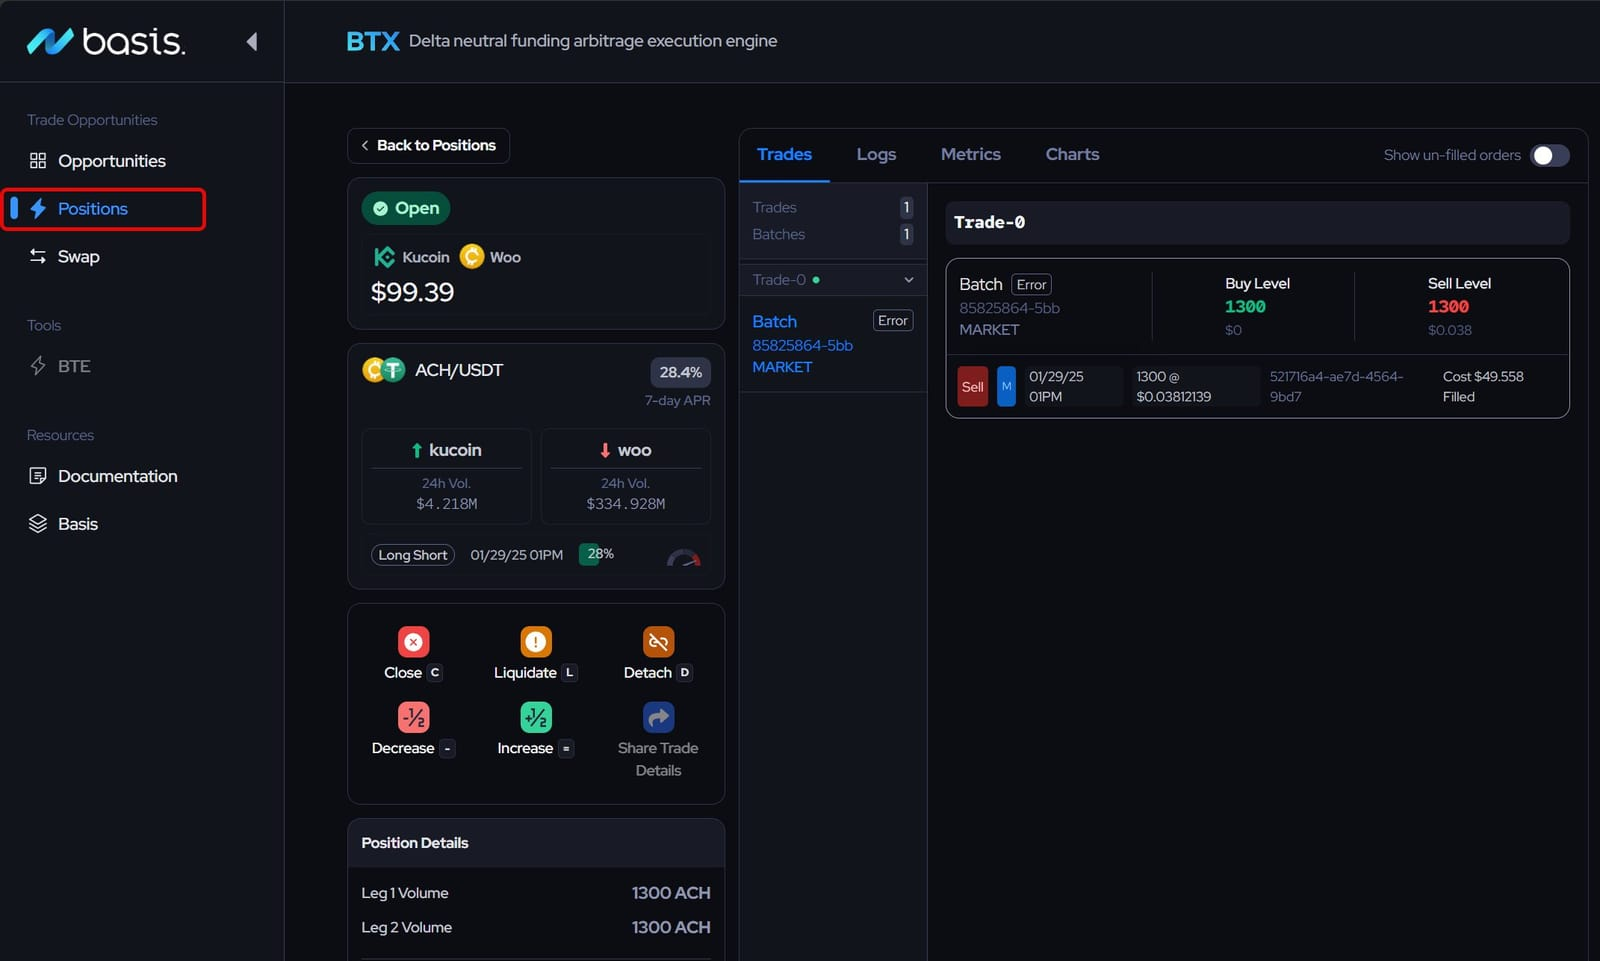Click the Opportunities grid icon
This screenshot has height=961, width=1600.
coord(38,161)
